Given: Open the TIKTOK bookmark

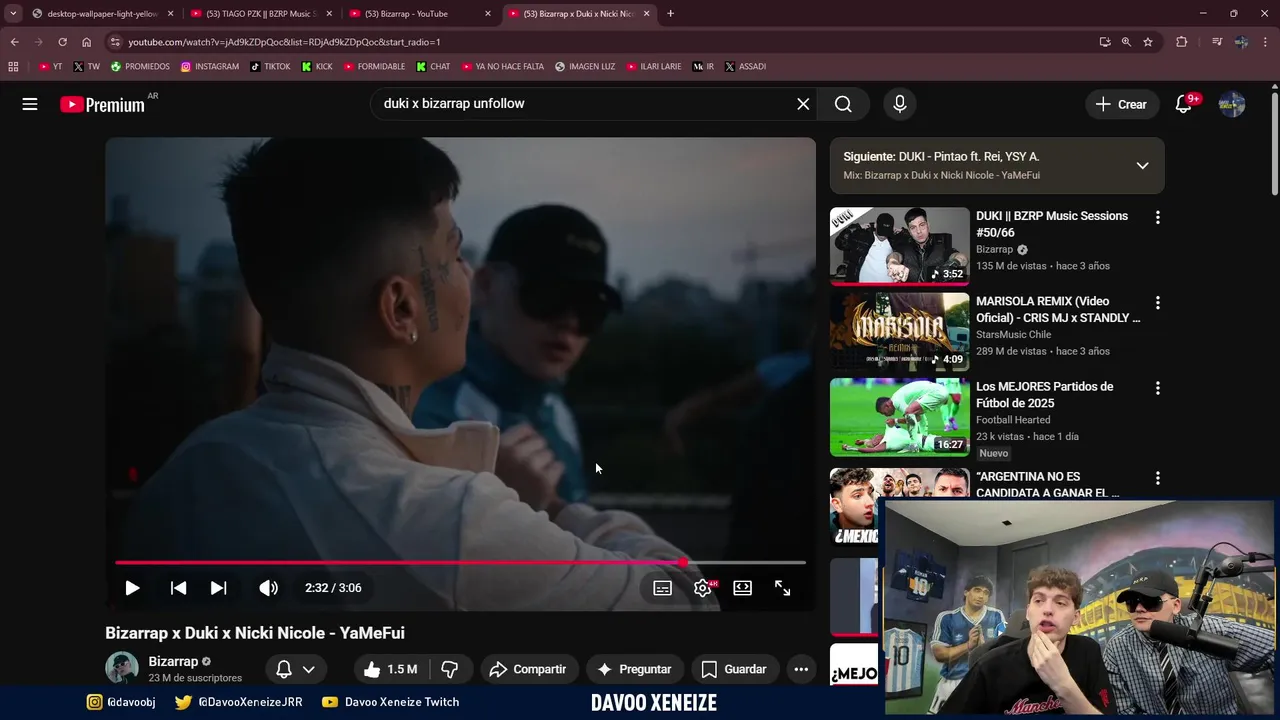Looking at the screenshot, I should pos(270,67).
